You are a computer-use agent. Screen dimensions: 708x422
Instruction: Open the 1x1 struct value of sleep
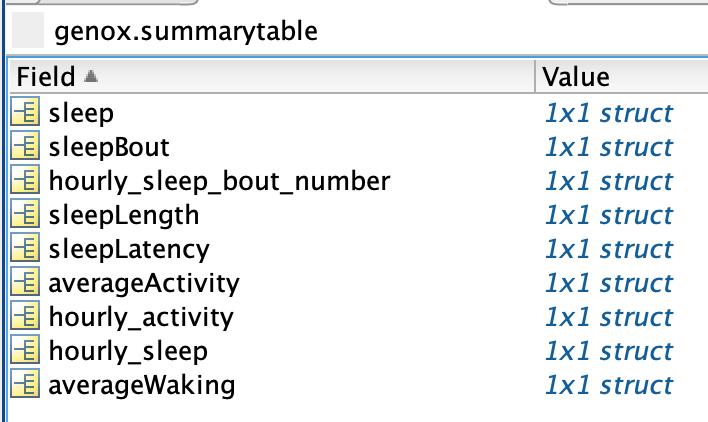pyautogui.click(x=609, y=113)
